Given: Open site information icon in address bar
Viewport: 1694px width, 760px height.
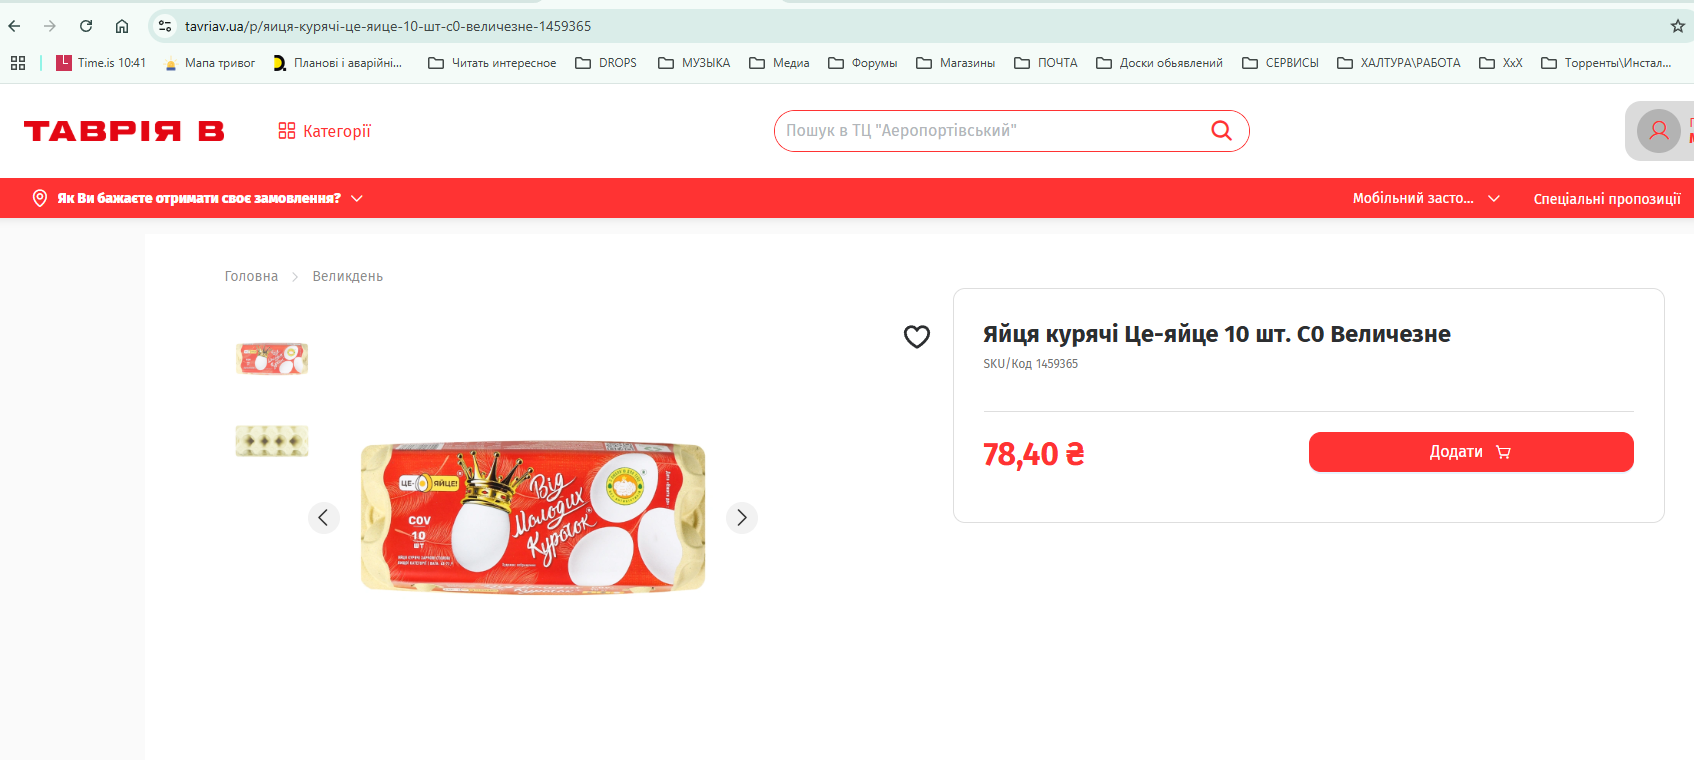Looking at the screenshot, I should (165, 26).
